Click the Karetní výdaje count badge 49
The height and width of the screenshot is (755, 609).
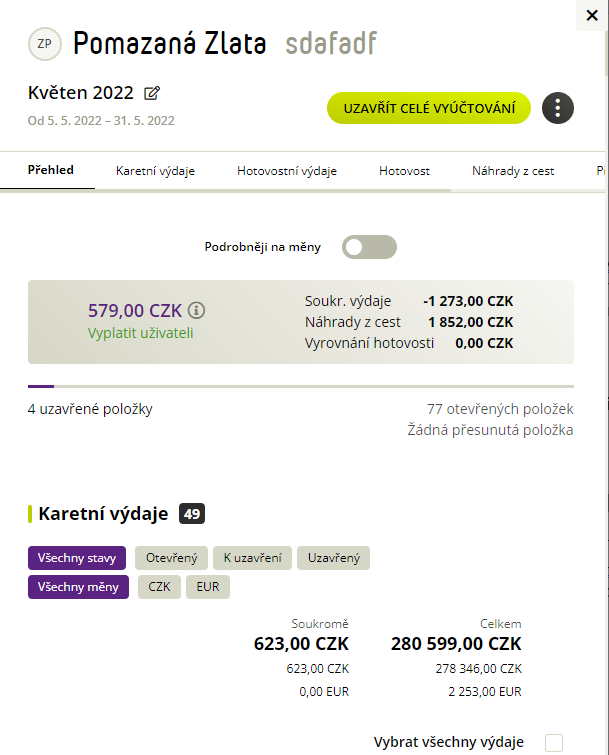point(192,514)
